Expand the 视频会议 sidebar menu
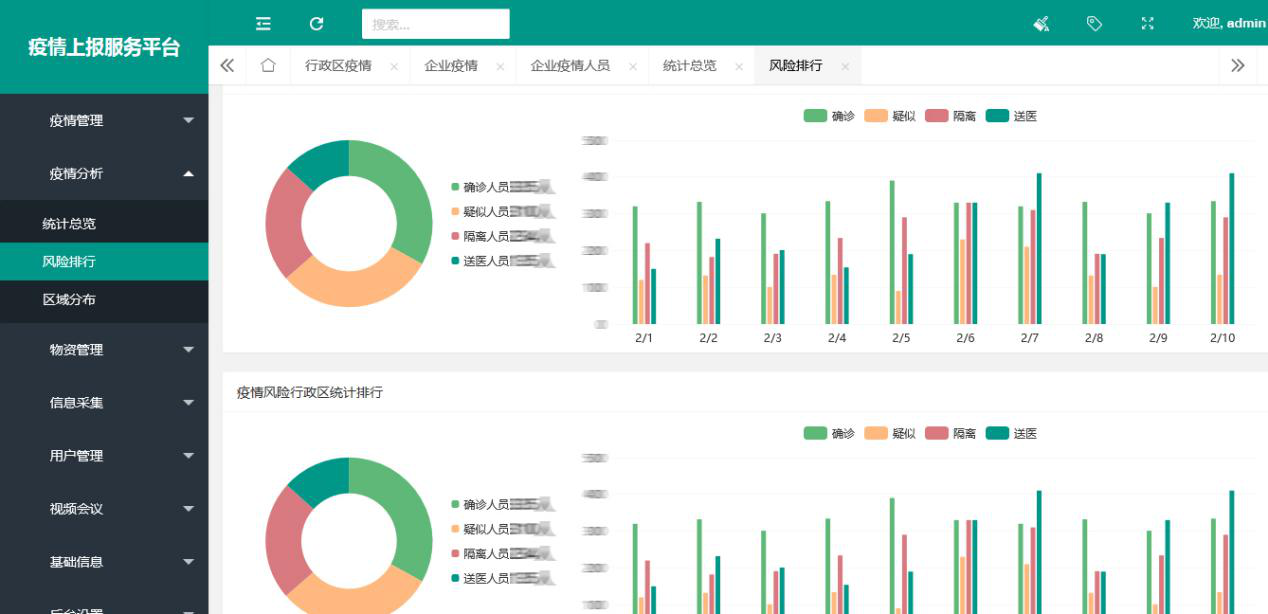 click(104, 509)
